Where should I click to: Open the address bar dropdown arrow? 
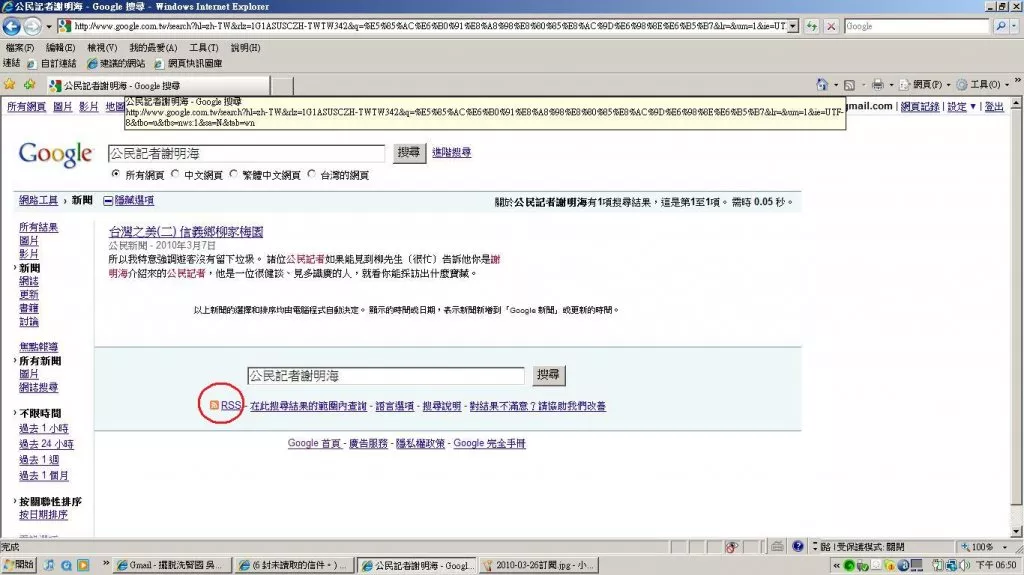coord(793,26)
